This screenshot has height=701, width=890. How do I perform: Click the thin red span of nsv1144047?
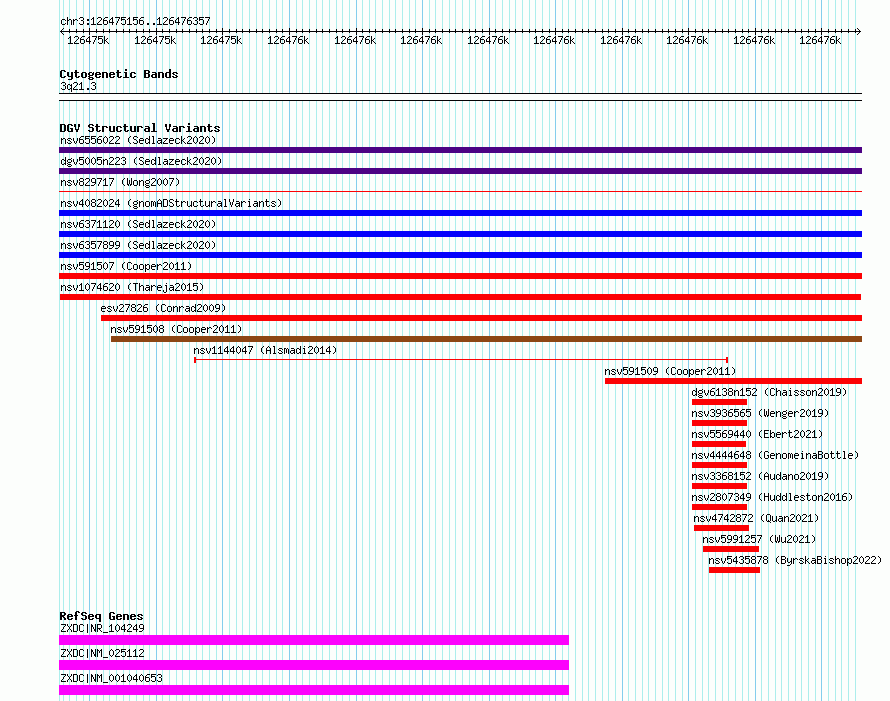(x=461, y=360)
